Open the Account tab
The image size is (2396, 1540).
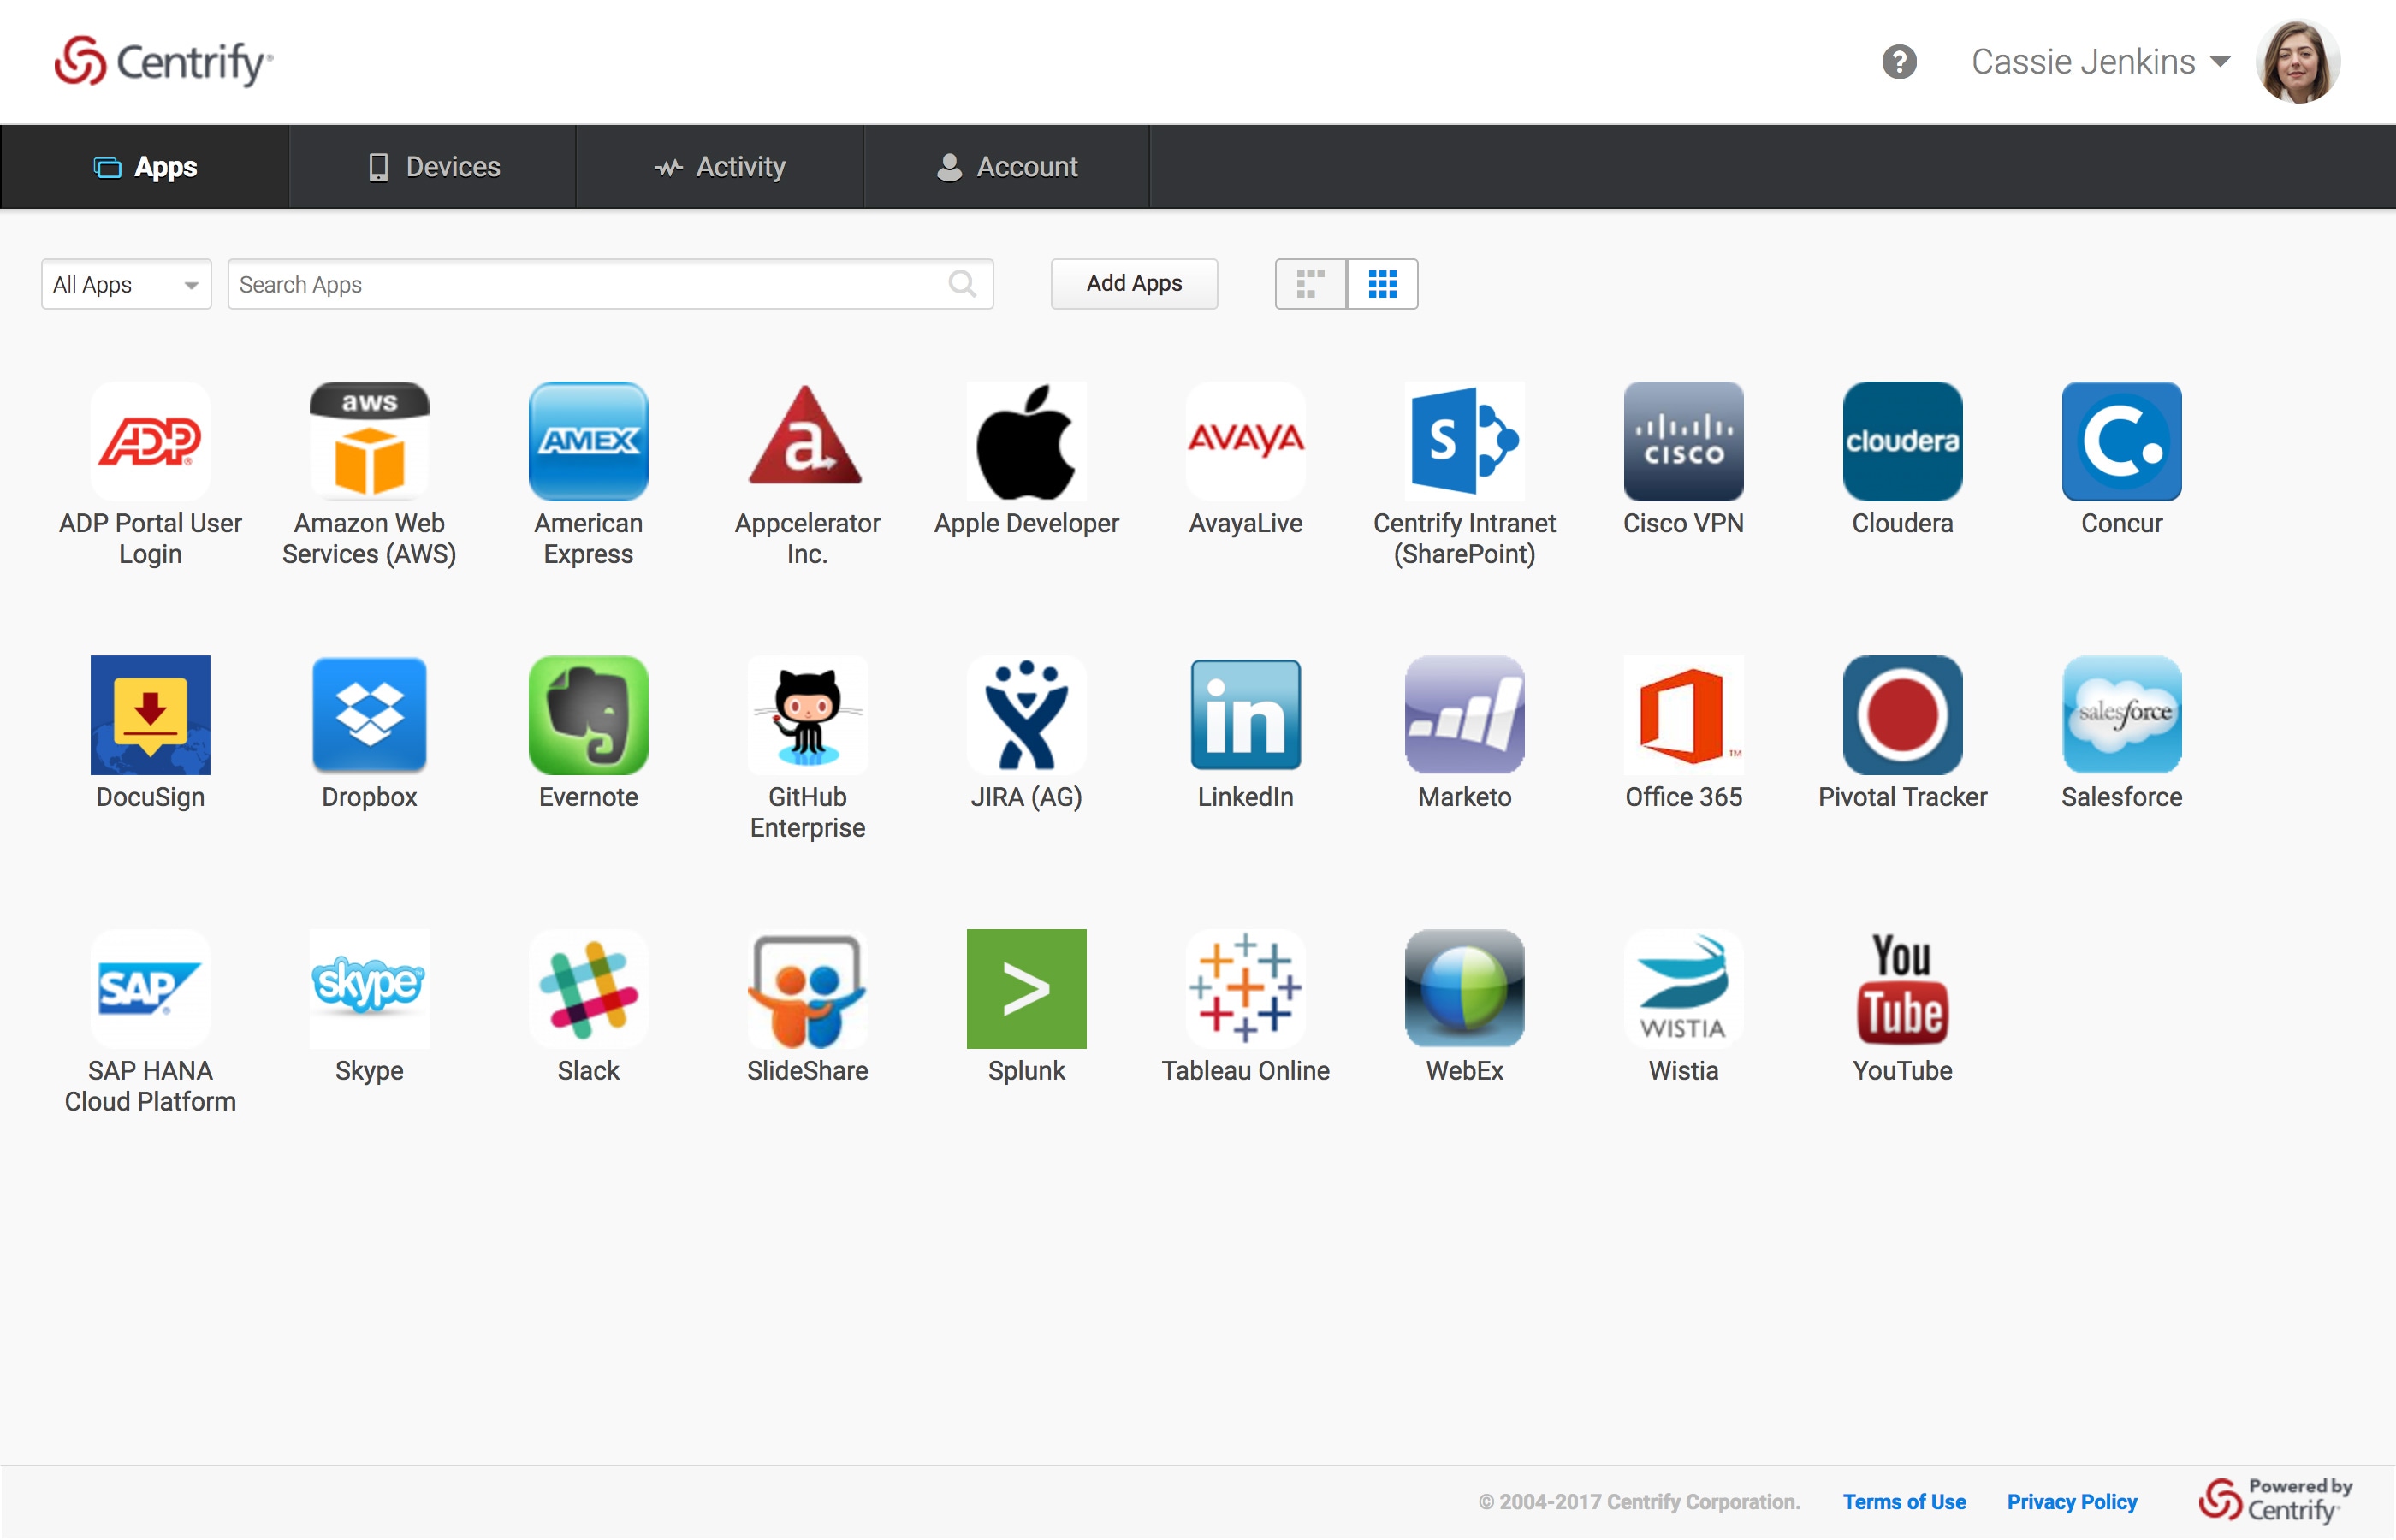1007,167
